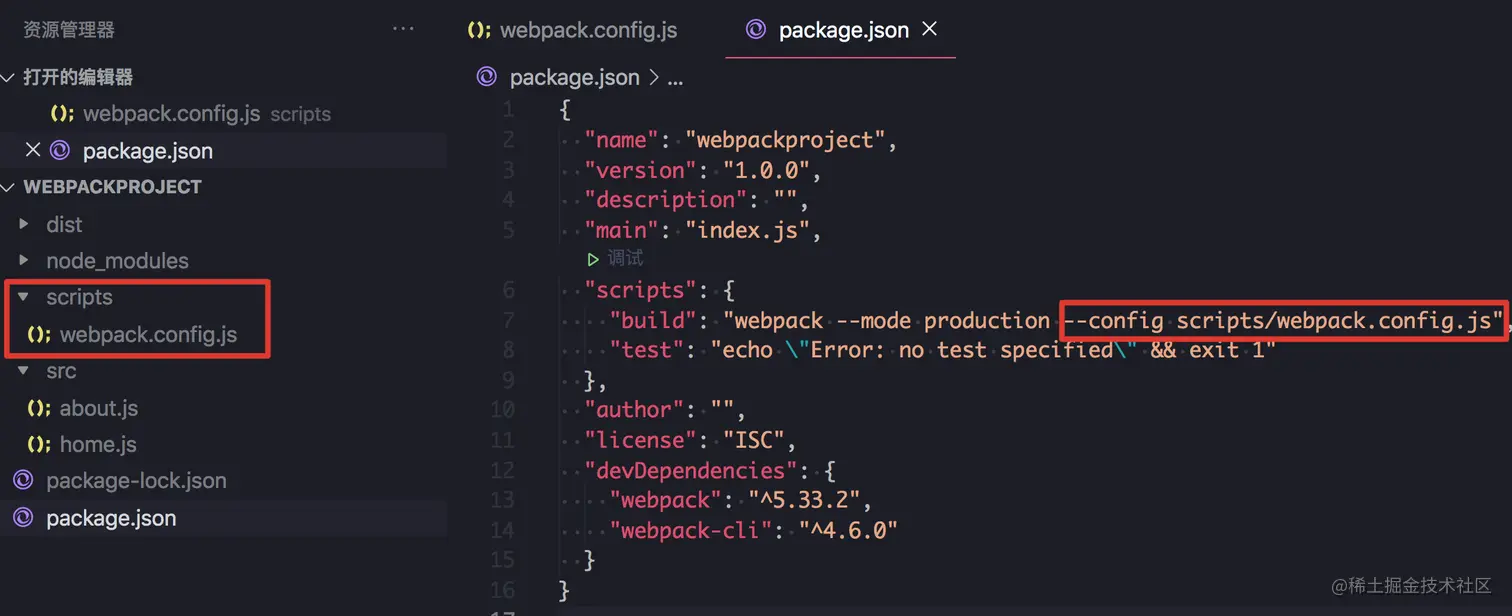1512x616 pixels.
Task: Click the "^4.6.0" webpack-cli version value
Action: [848, 530]
